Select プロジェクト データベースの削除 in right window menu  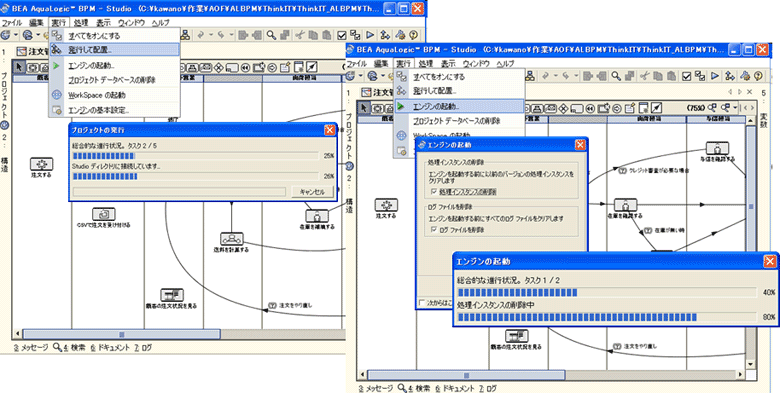[460, 121]
